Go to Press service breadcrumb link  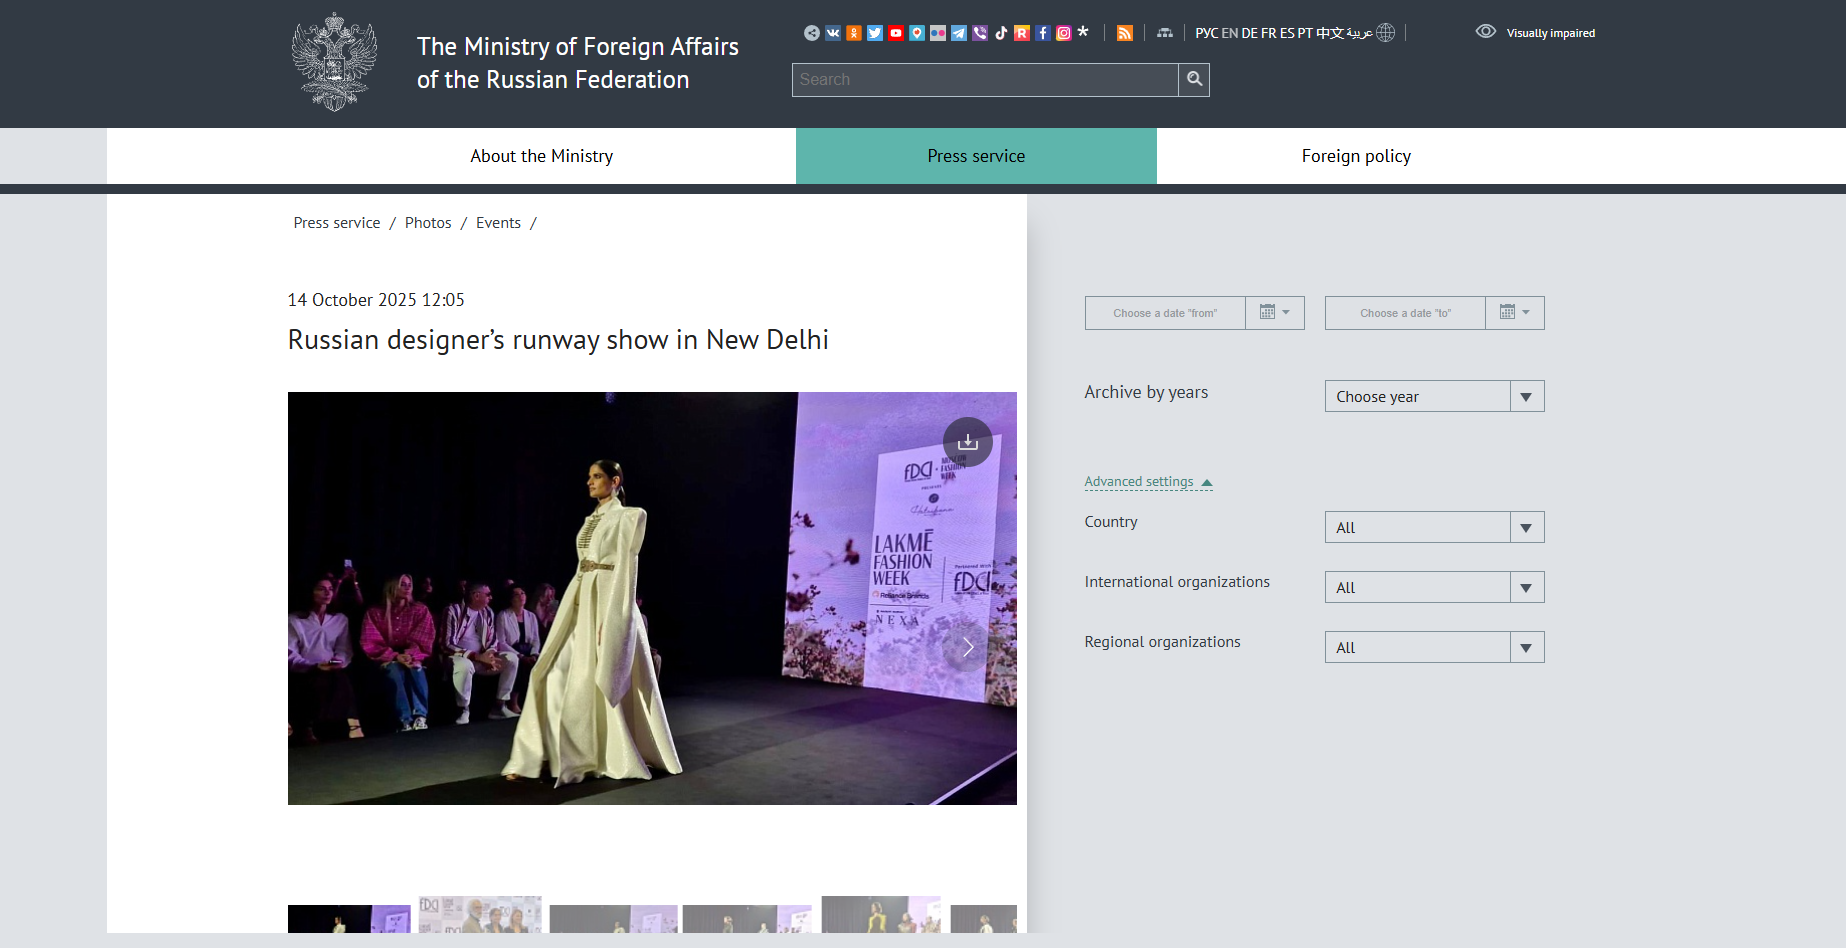(337, 223)
